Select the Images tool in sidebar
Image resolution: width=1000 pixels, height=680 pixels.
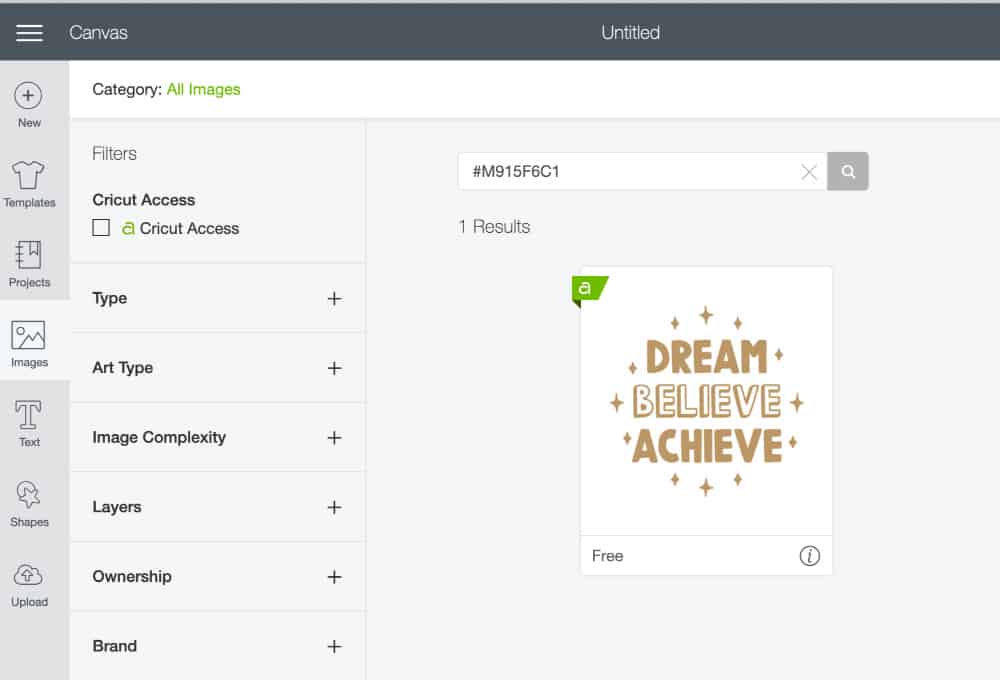click(x=29, y=344)
